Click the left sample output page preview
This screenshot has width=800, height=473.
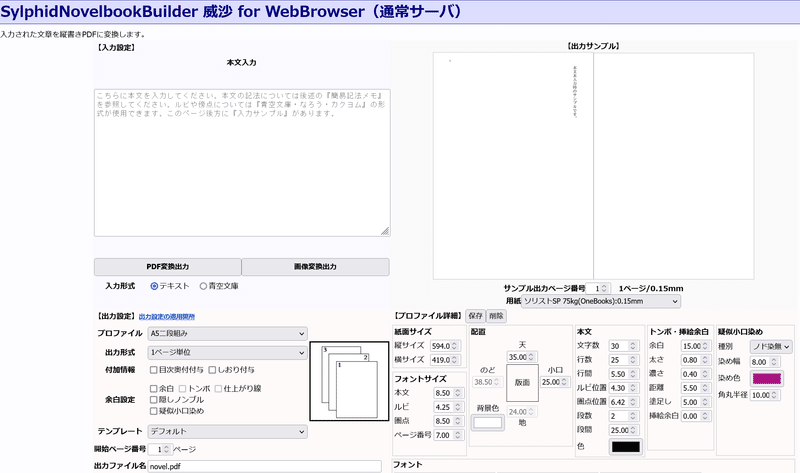513,166
